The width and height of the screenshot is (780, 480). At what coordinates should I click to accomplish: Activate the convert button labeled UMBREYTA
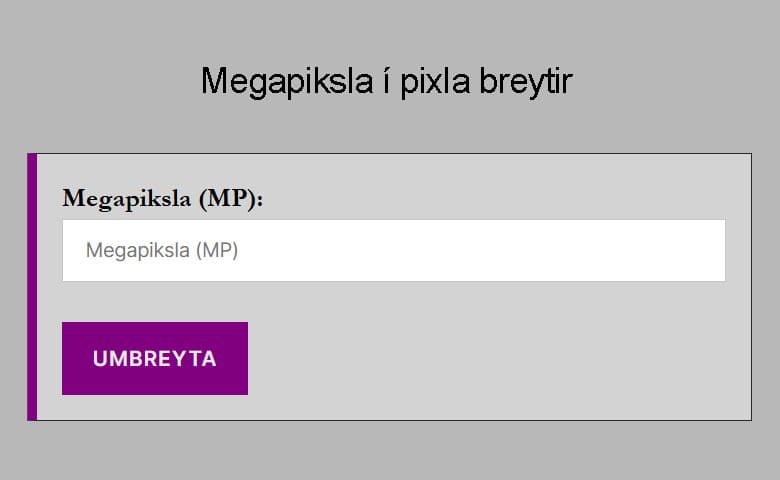(155, 359)
